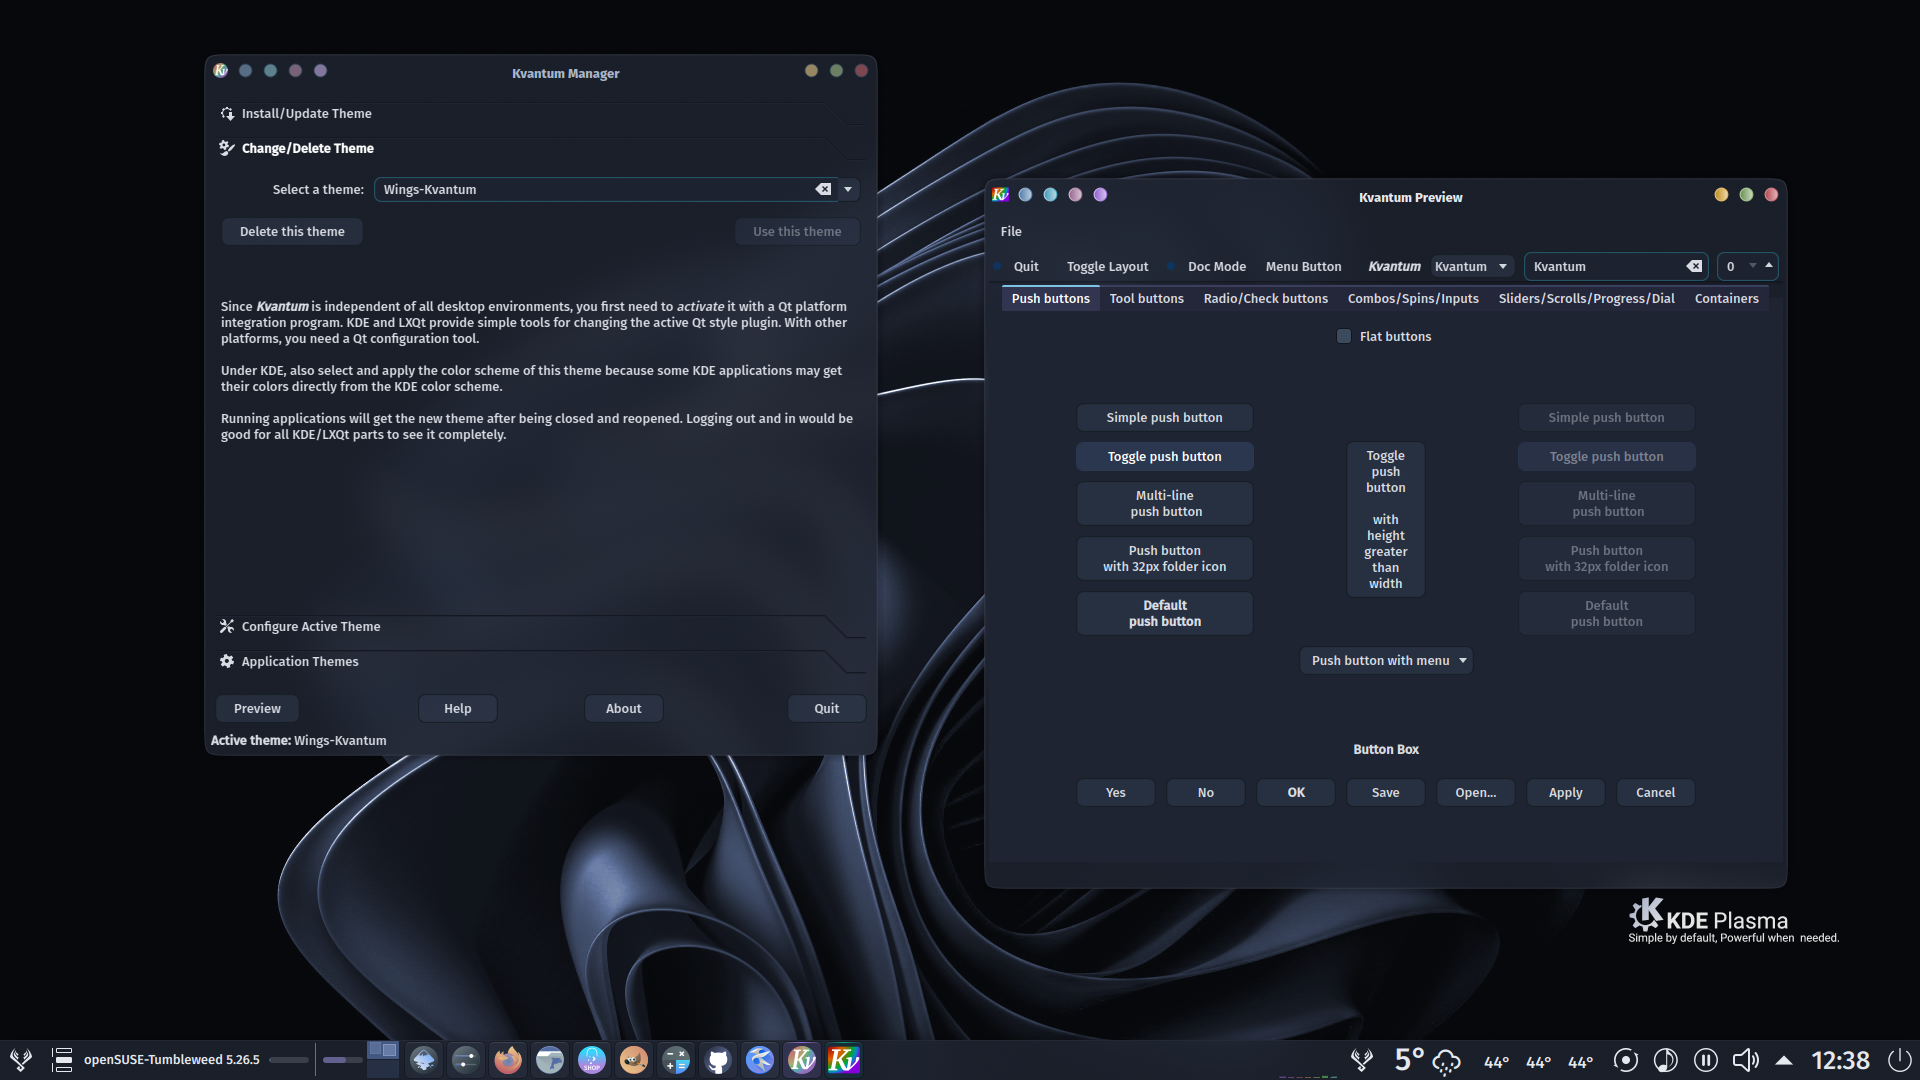Switch to the Containers tab
1920x1080 pixels.
click(x=1726, y=298)
